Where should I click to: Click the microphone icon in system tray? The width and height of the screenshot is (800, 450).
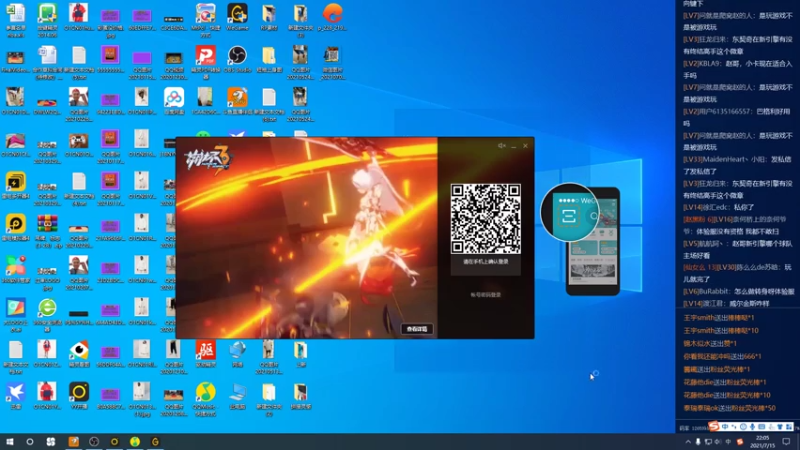698,442
